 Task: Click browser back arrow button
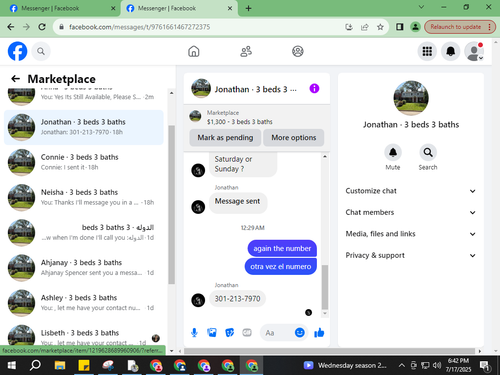(x=11, y=27)
